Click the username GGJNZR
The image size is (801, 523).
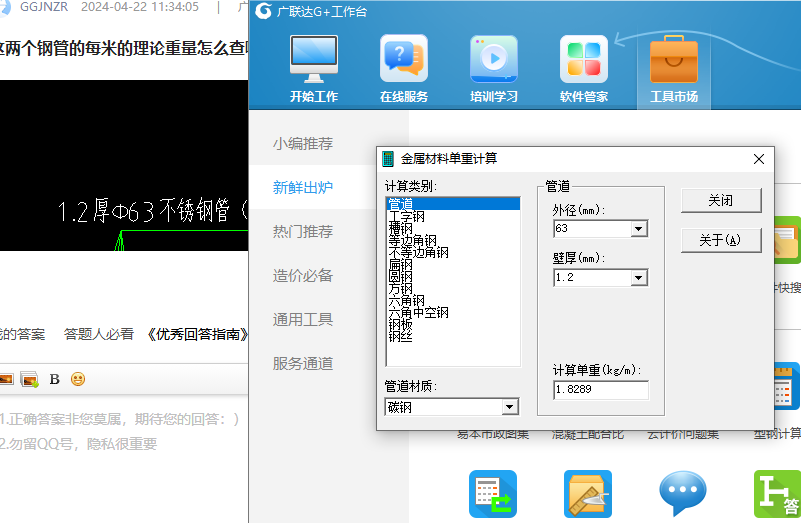point(43,7)
